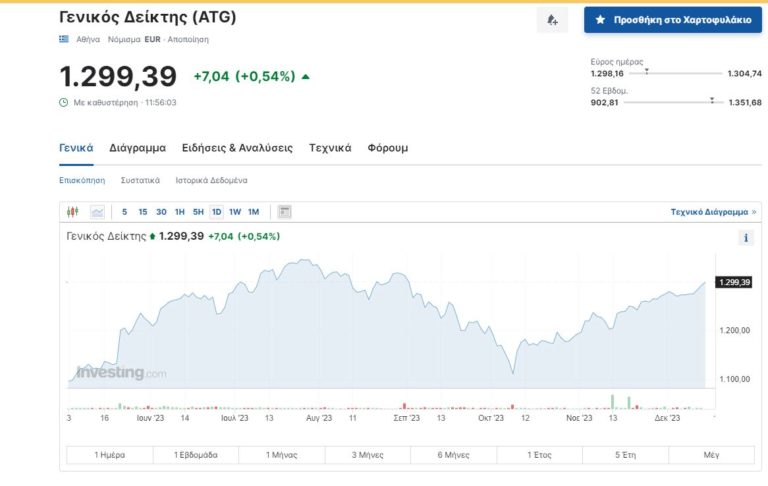Select the candlestick chart type icon
The image size is (768, 486).
[x=72, y=212]
